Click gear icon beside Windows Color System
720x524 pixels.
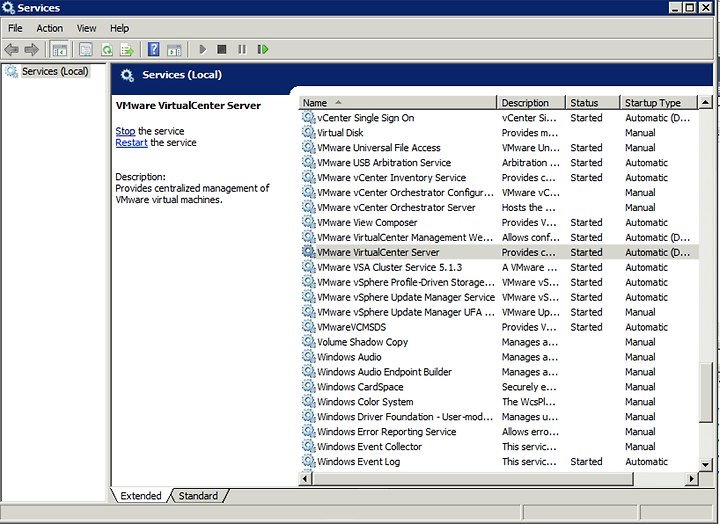click(309, 402)
